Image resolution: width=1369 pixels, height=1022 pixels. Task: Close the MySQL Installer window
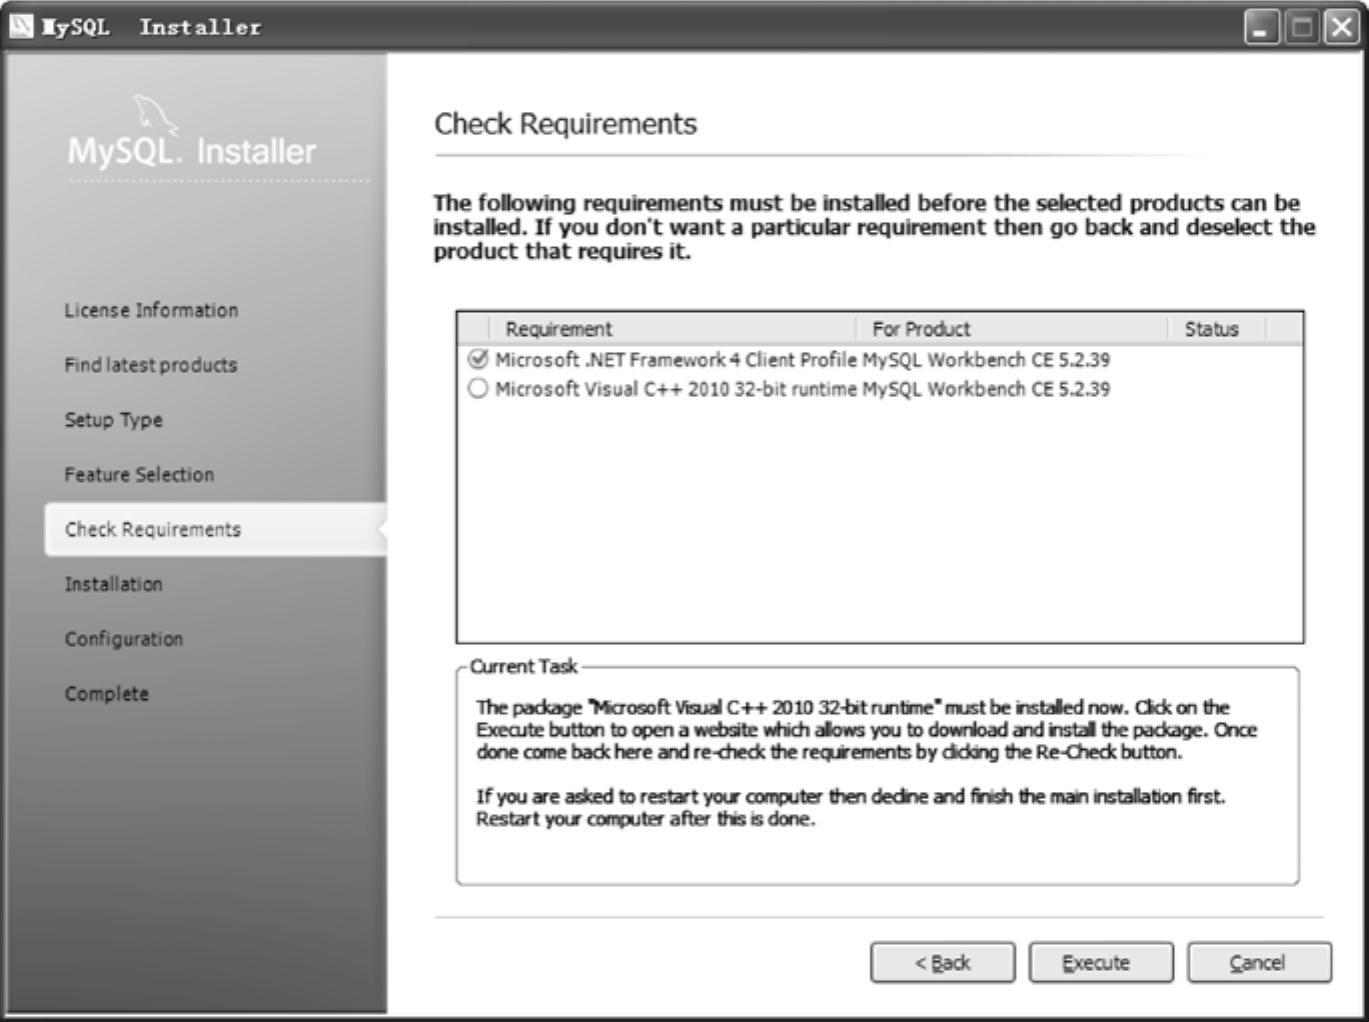click(x=1341, y=27)
